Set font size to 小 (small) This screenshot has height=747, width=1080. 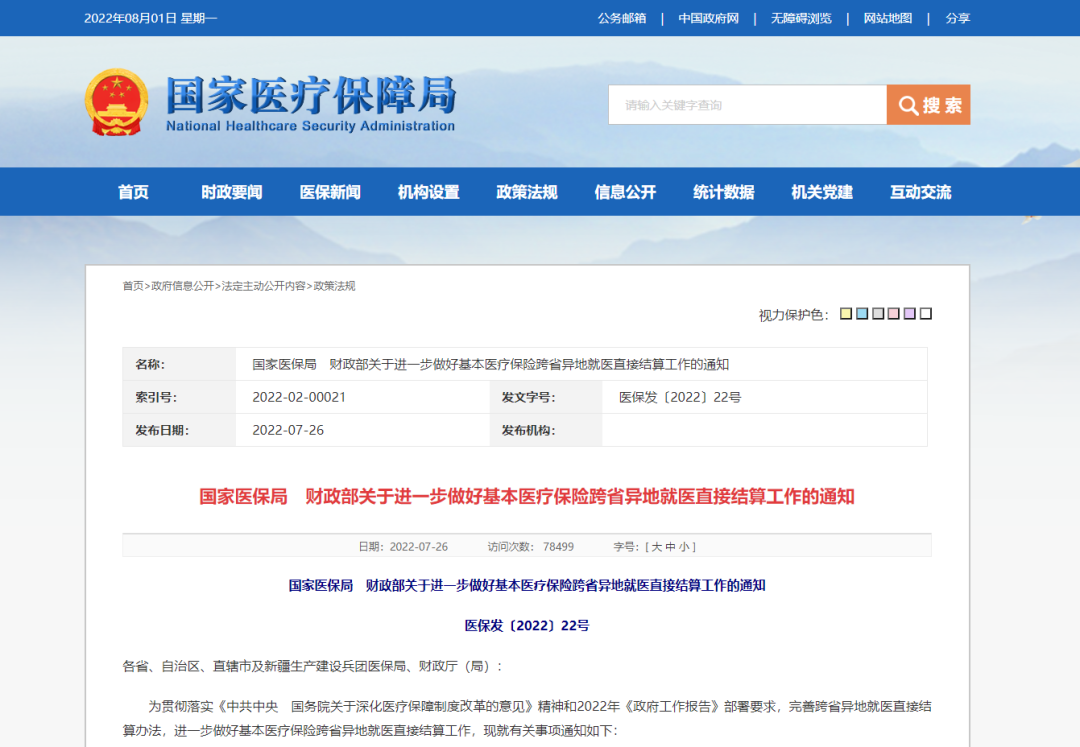tap(684, 547)
